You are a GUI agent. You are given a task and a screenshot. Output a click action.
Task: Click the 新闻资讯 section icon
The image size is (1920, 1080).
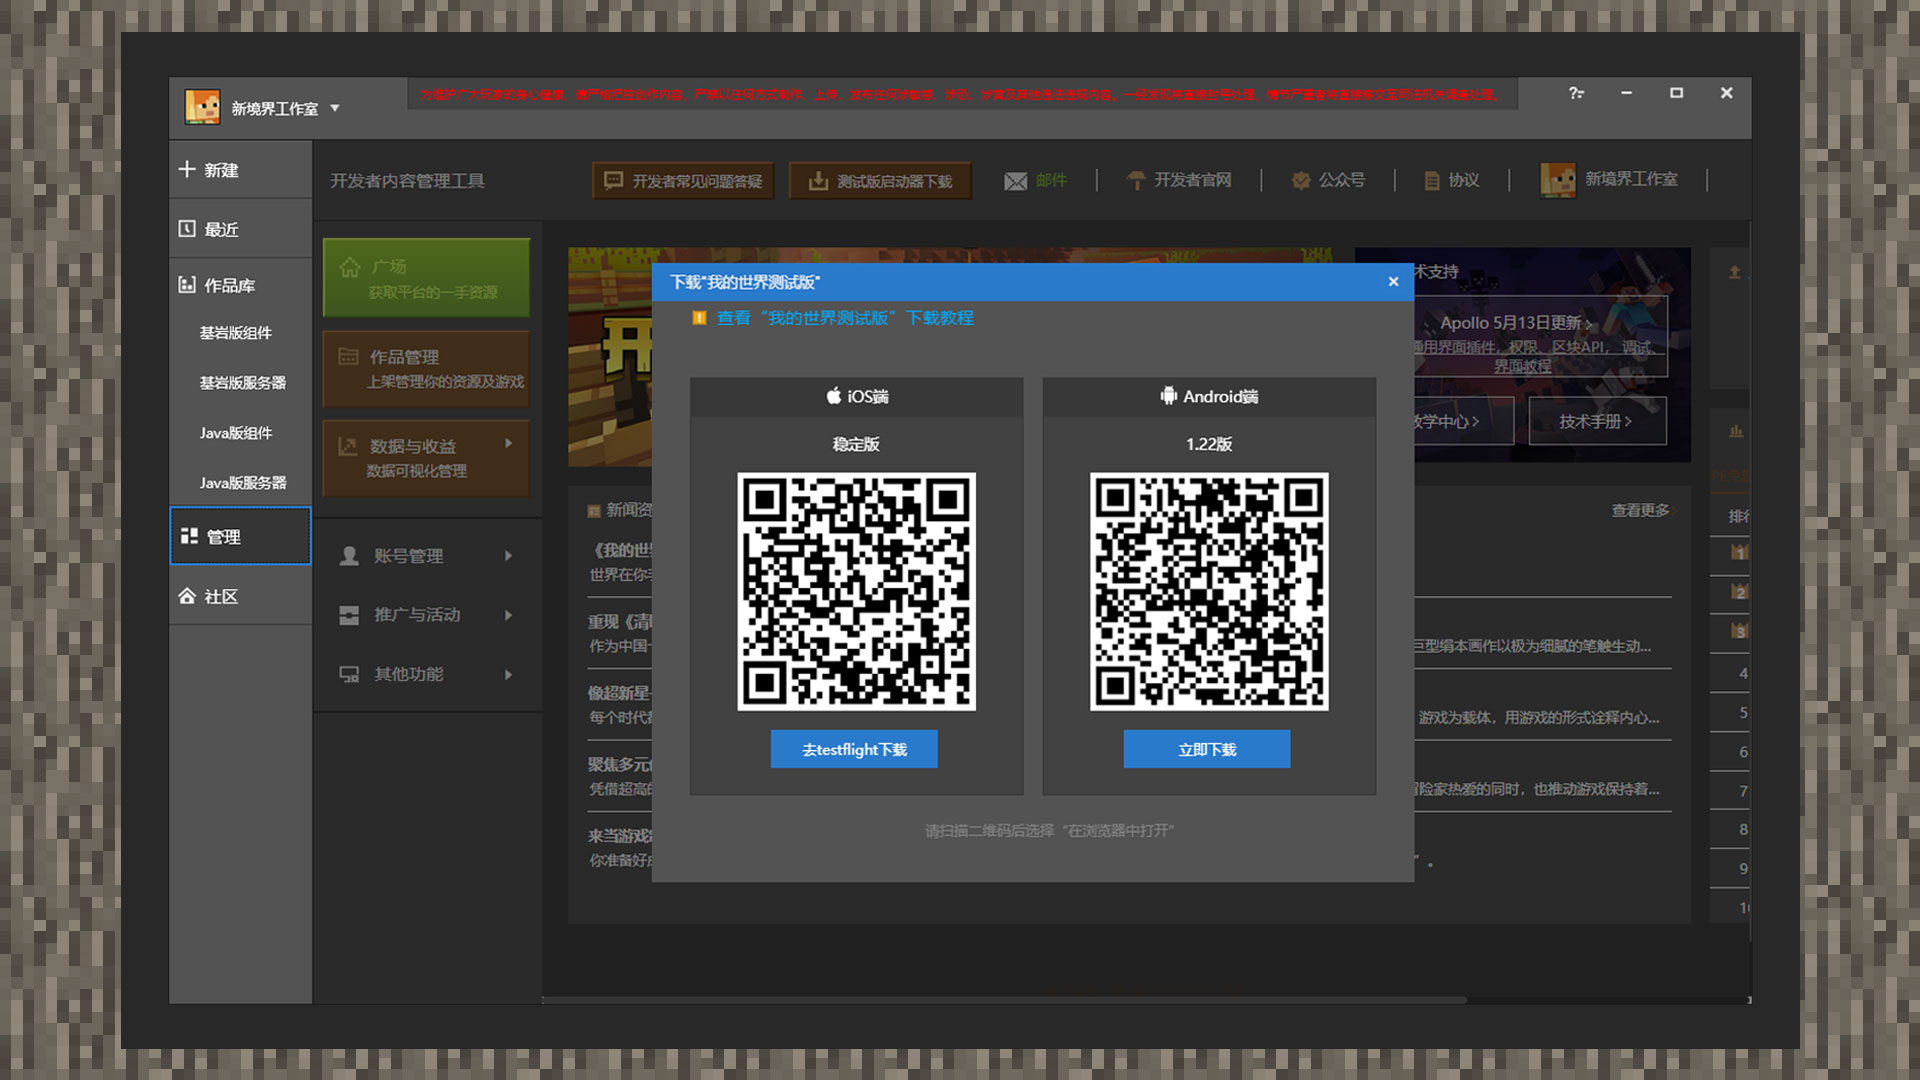pos(594,510)
